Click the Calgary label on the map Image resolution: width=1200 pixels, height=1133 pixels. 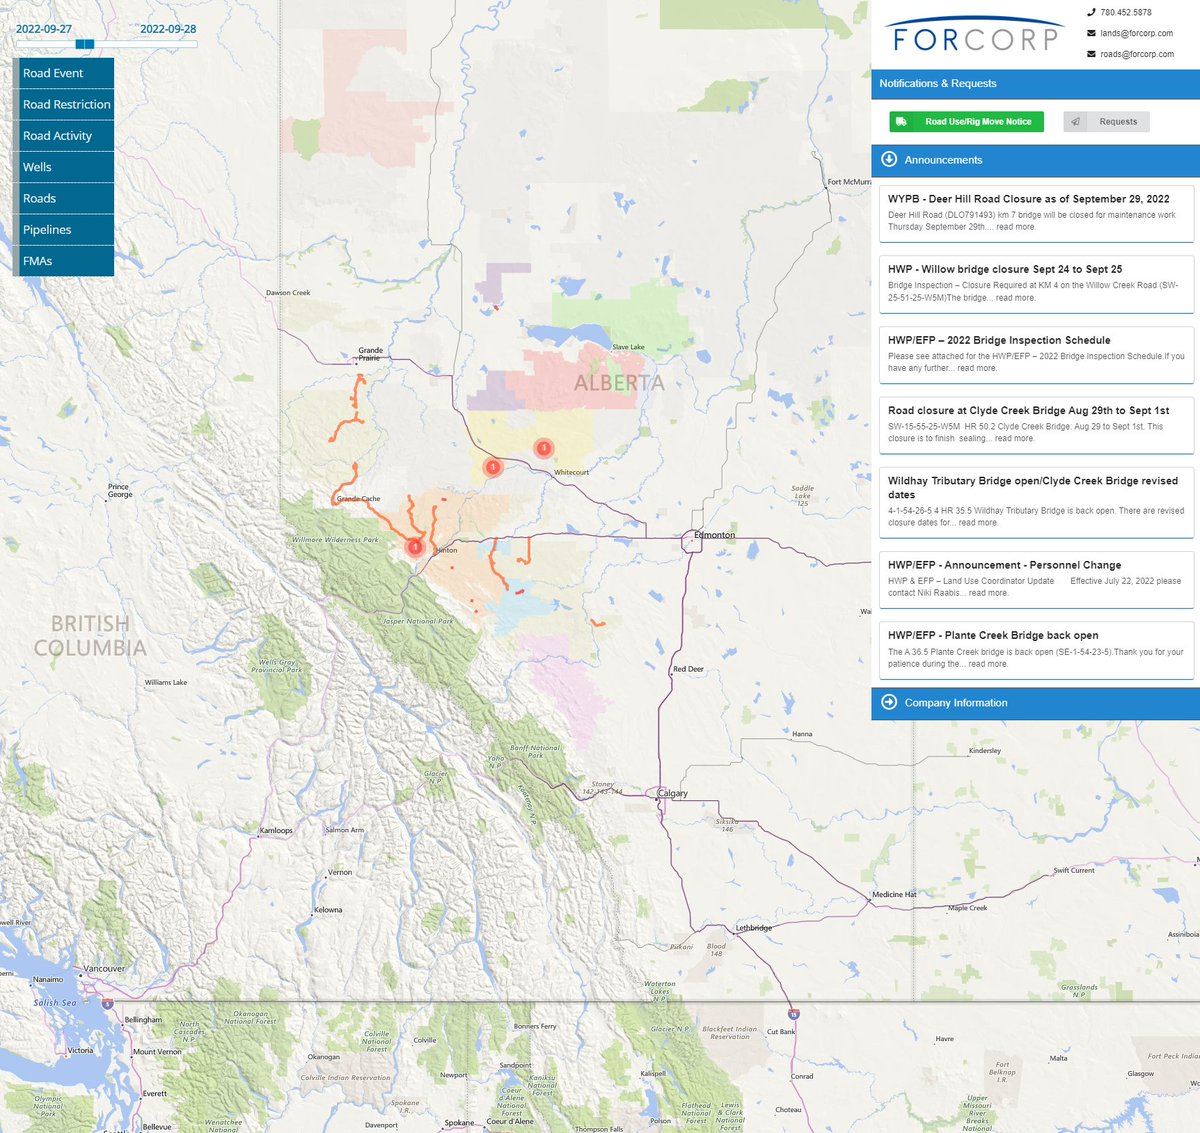coord(672,793)
